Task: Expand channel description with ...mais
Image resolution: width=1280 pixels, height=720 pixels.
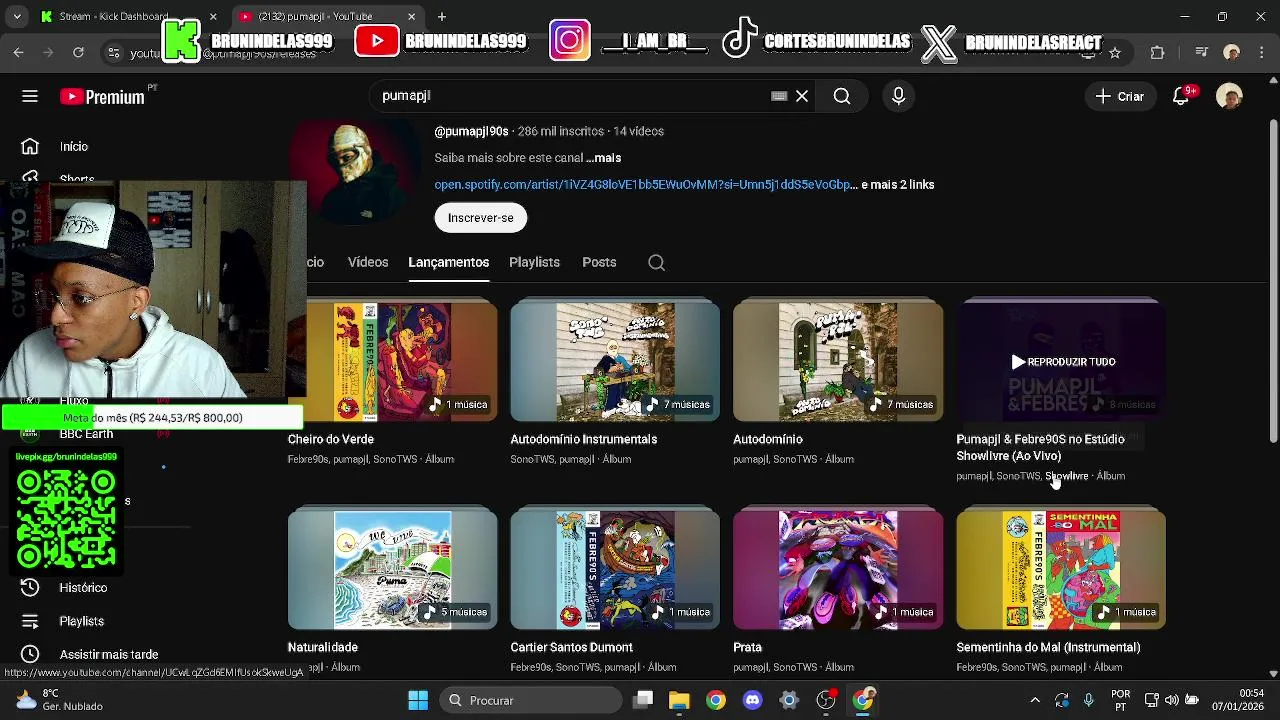Action: 603,158
